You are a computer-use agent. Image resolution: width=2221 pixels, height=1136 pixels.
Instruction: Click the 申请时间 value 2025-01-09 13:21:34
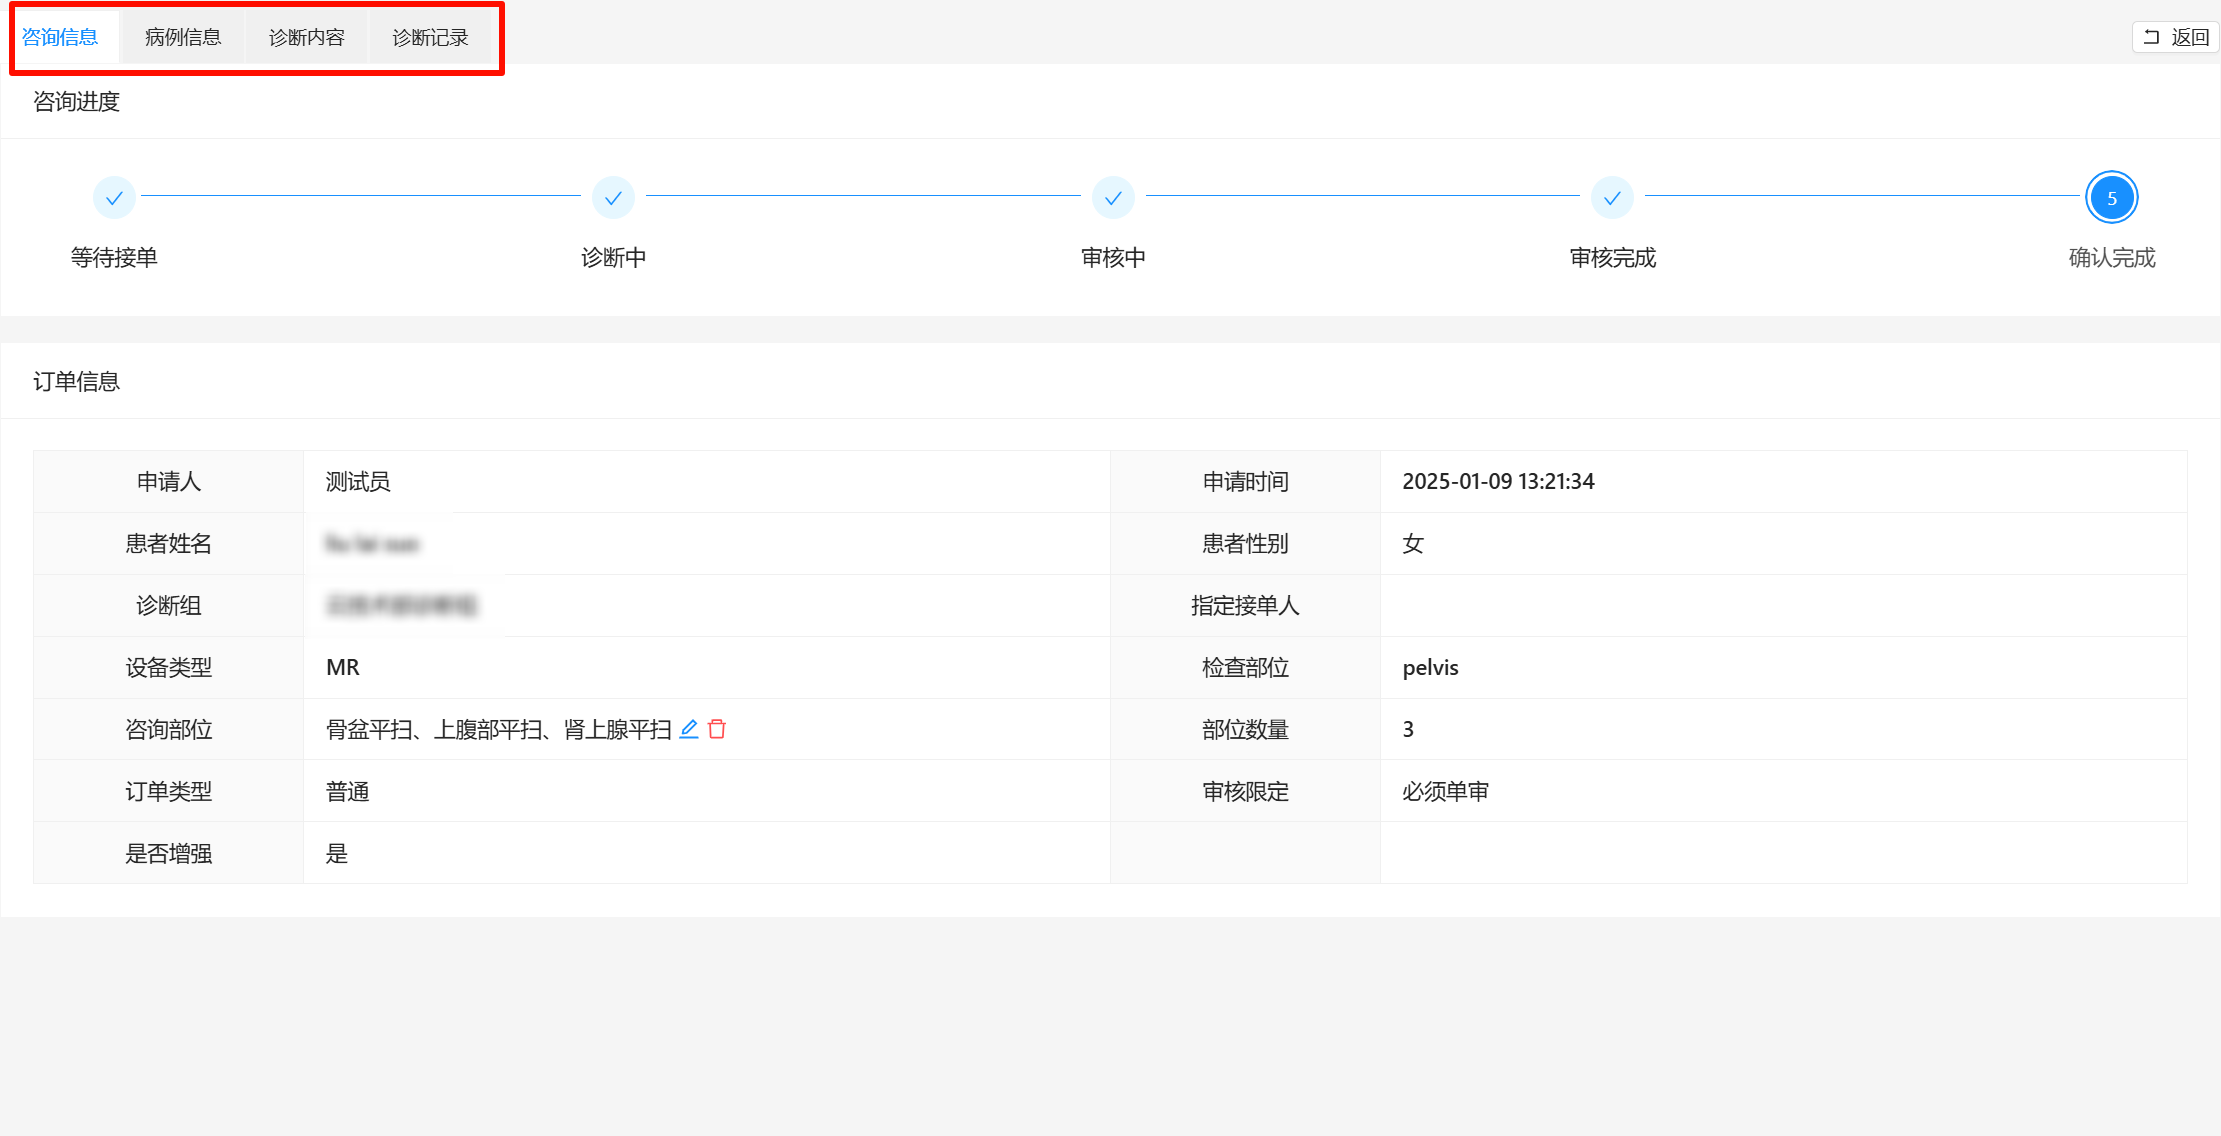click(x=1498, y=481)
